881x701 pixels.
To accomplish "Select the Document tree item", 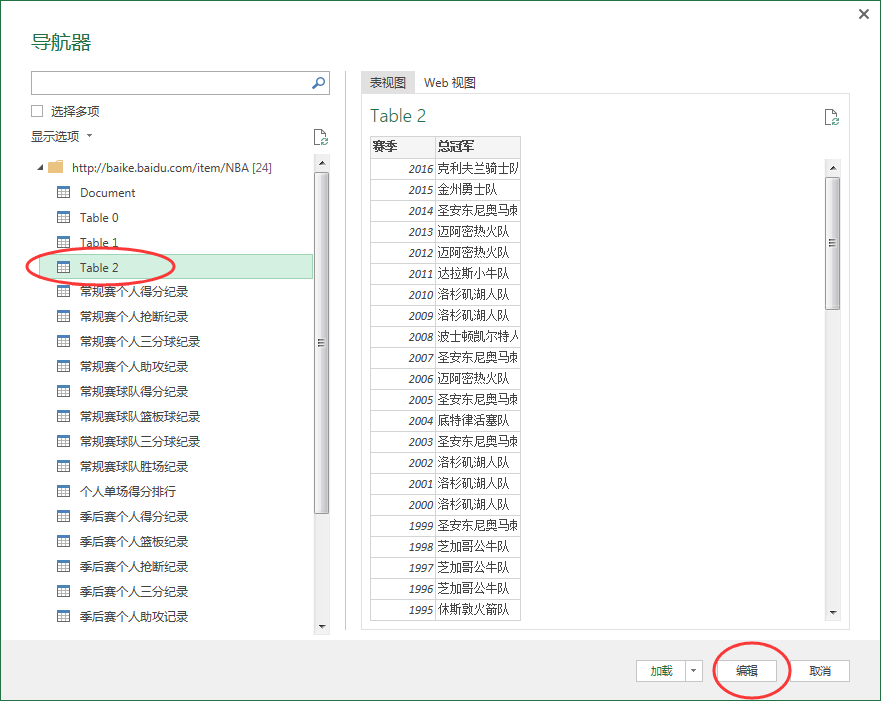I will pyautogui.click(x=107, y=193).
